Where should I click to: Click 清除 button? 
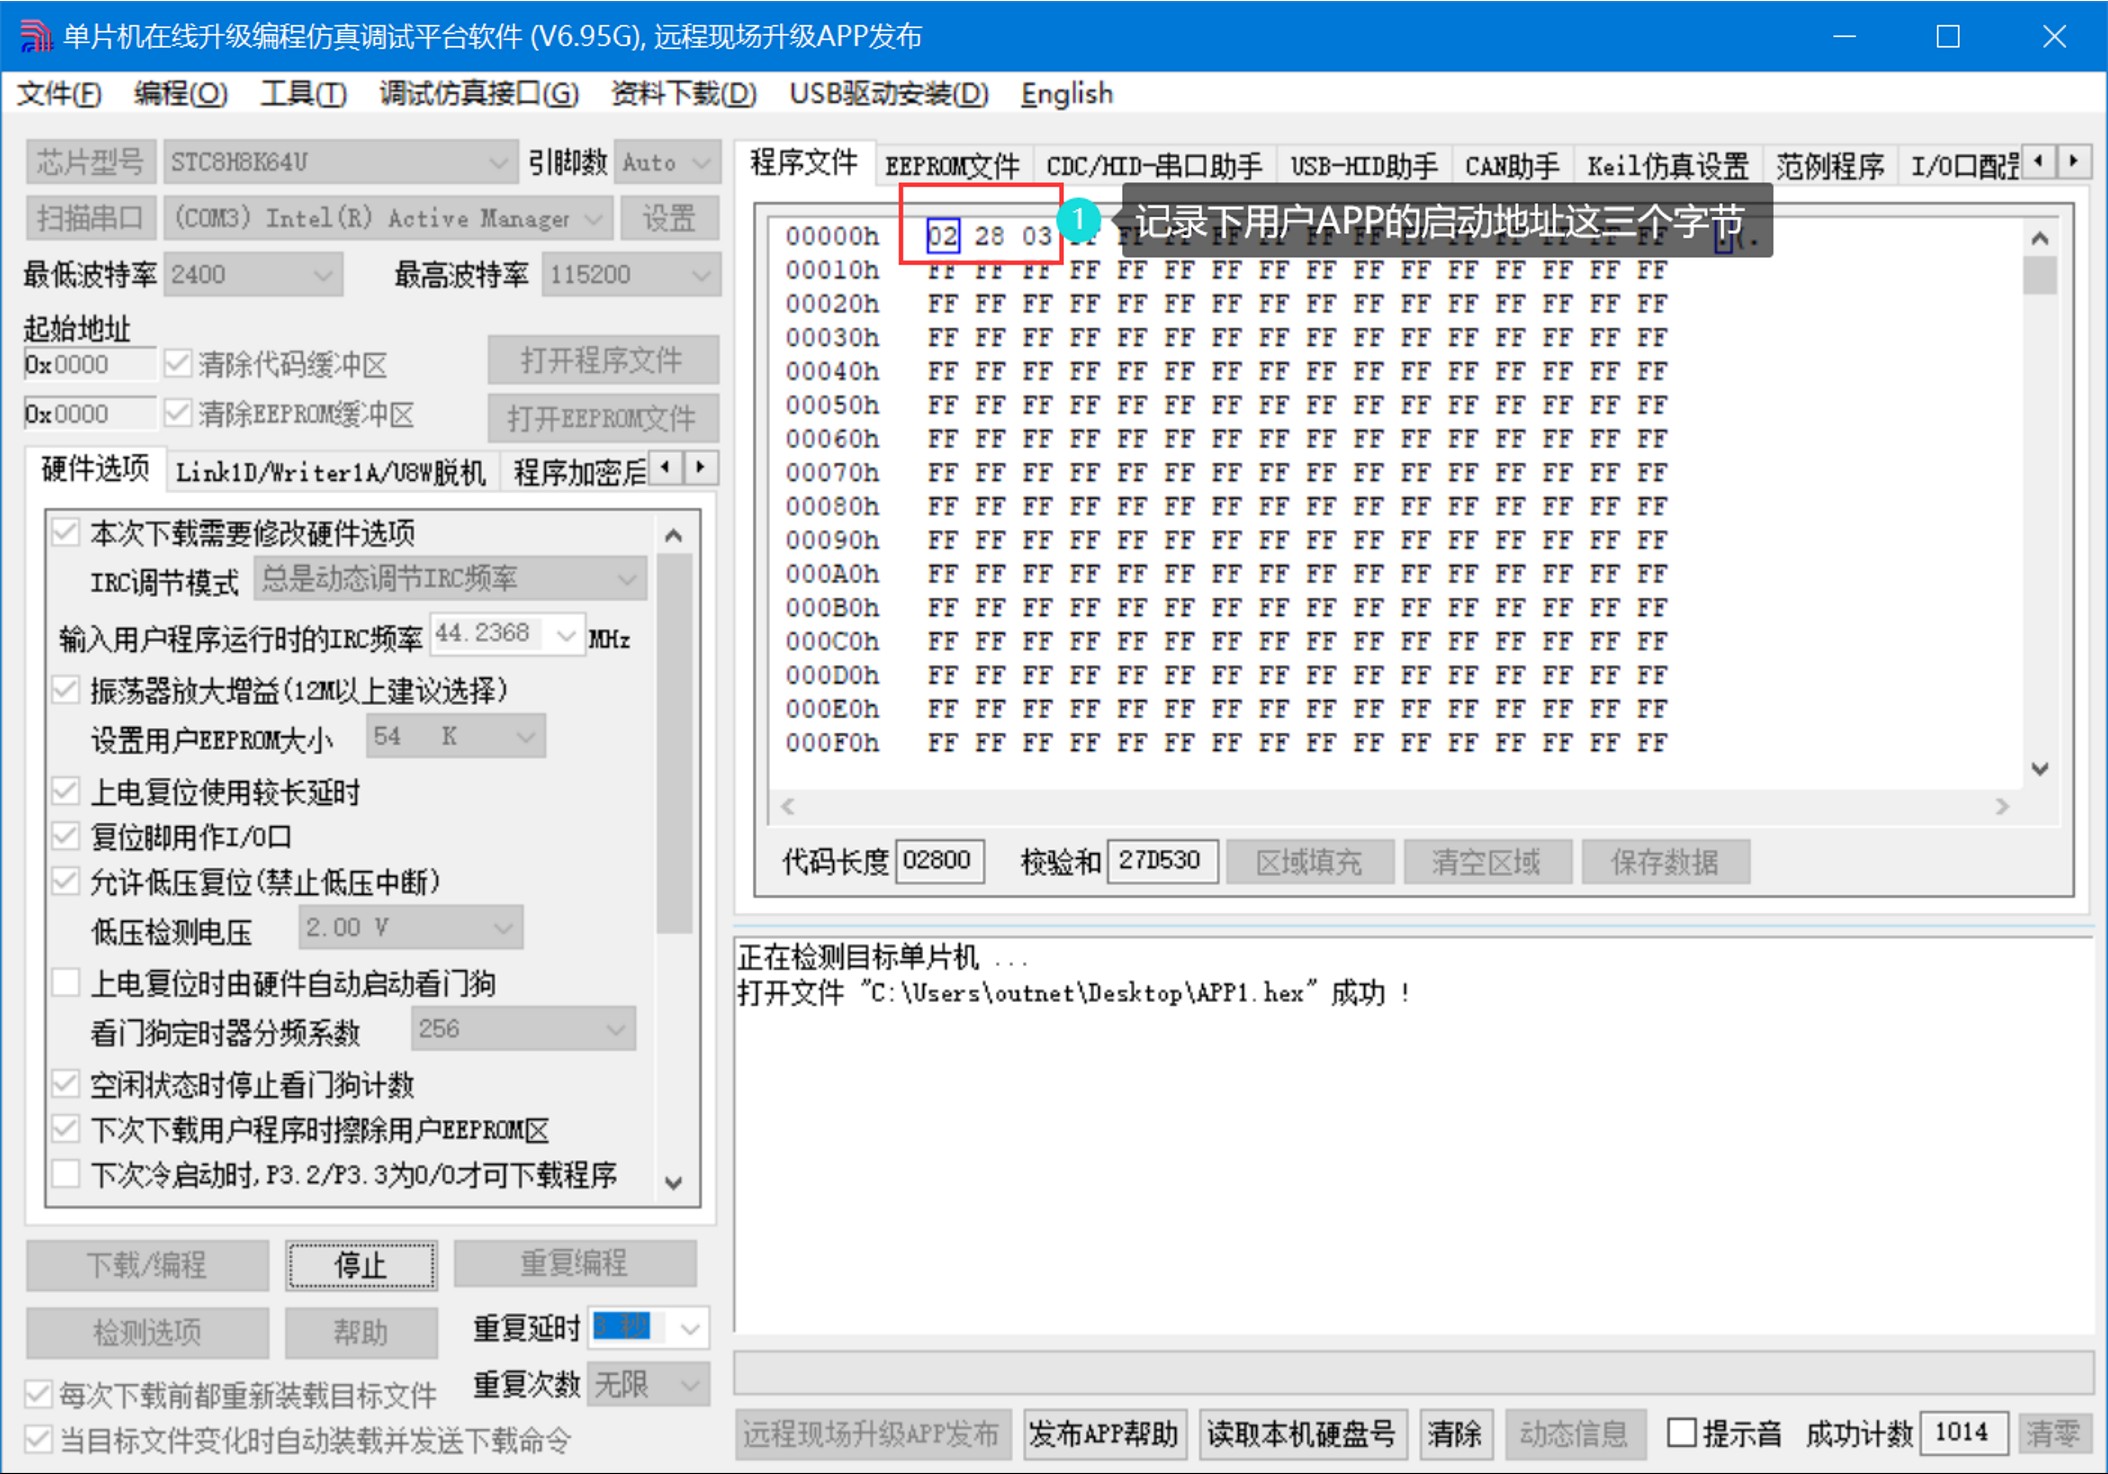1454,1434
